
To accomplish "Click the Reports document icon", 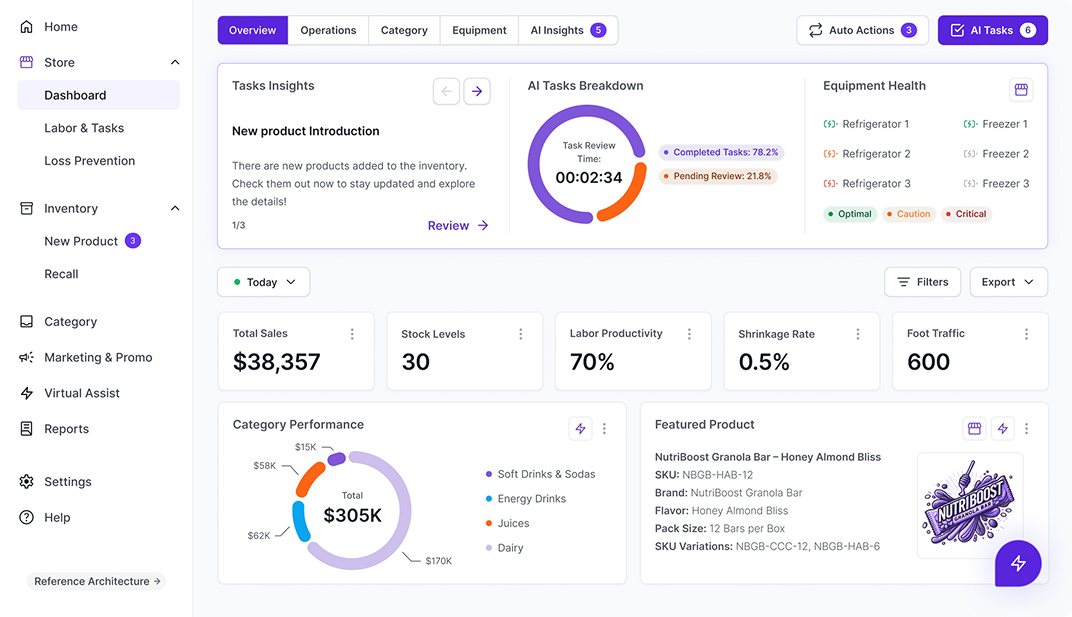I will (x=27, y=429).
